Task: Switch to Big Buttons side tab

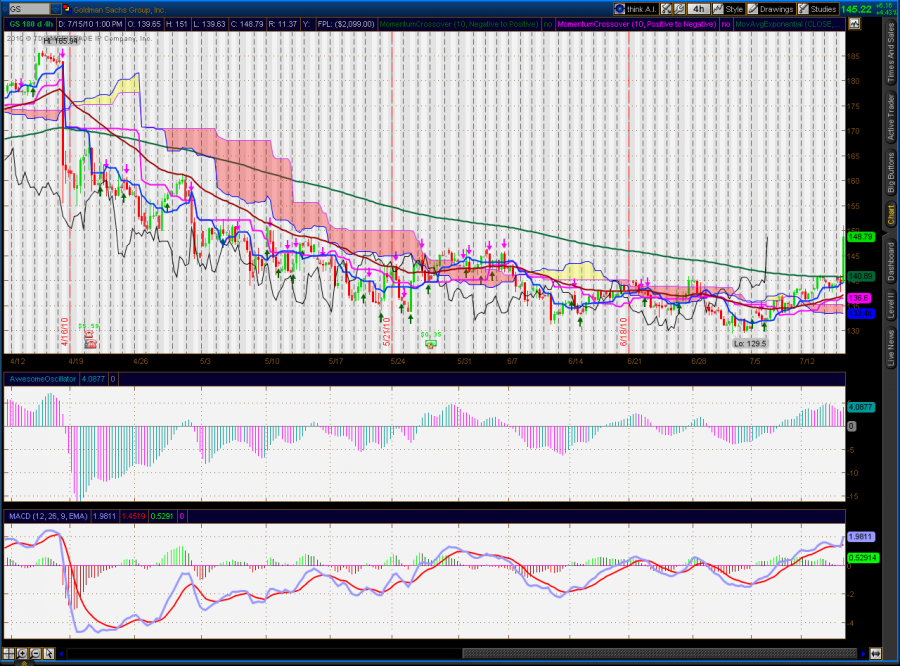Action: click(891, 172)
